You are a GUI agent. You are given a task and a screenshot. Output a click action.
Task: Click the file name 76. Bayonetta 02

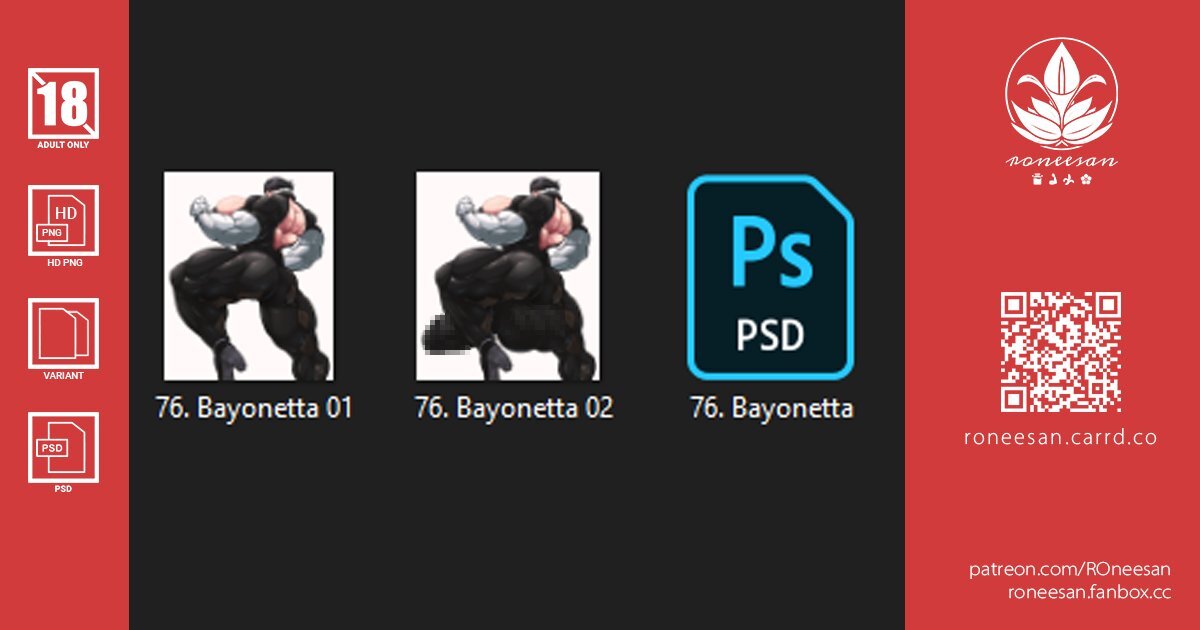tap(514, 408)
